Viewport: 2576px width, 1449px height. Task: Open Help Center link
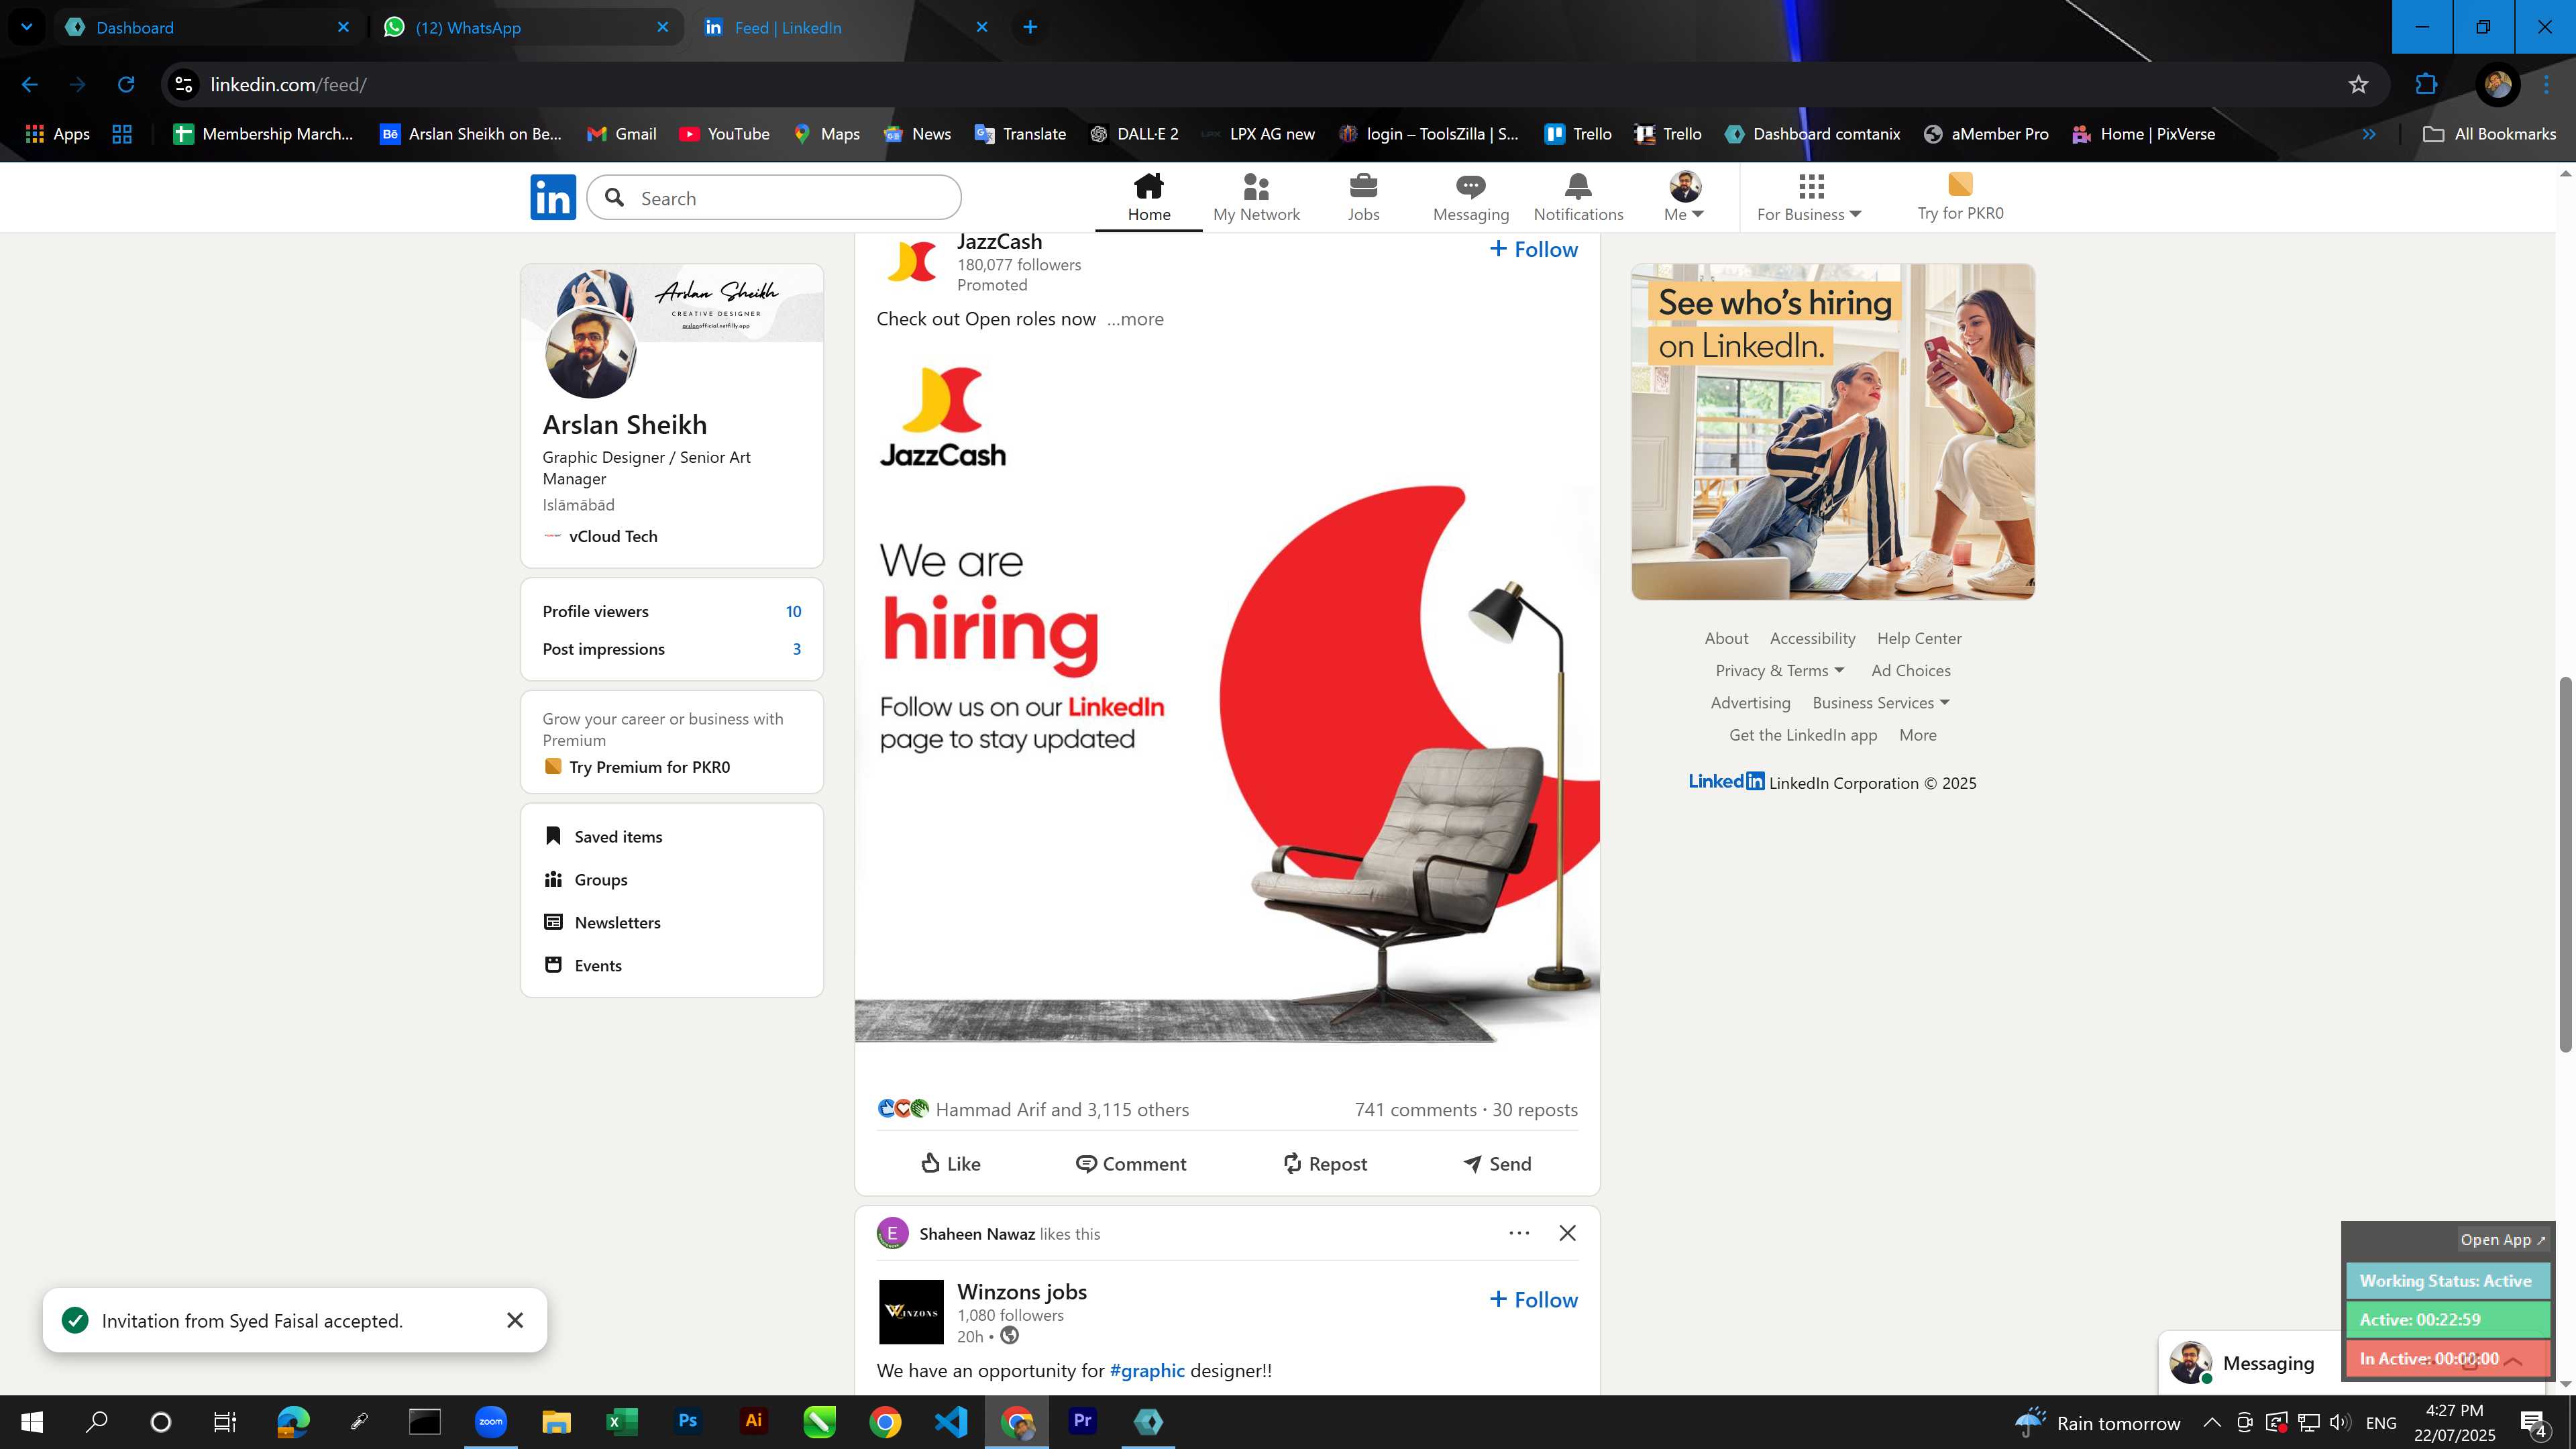click(1918, 638)
